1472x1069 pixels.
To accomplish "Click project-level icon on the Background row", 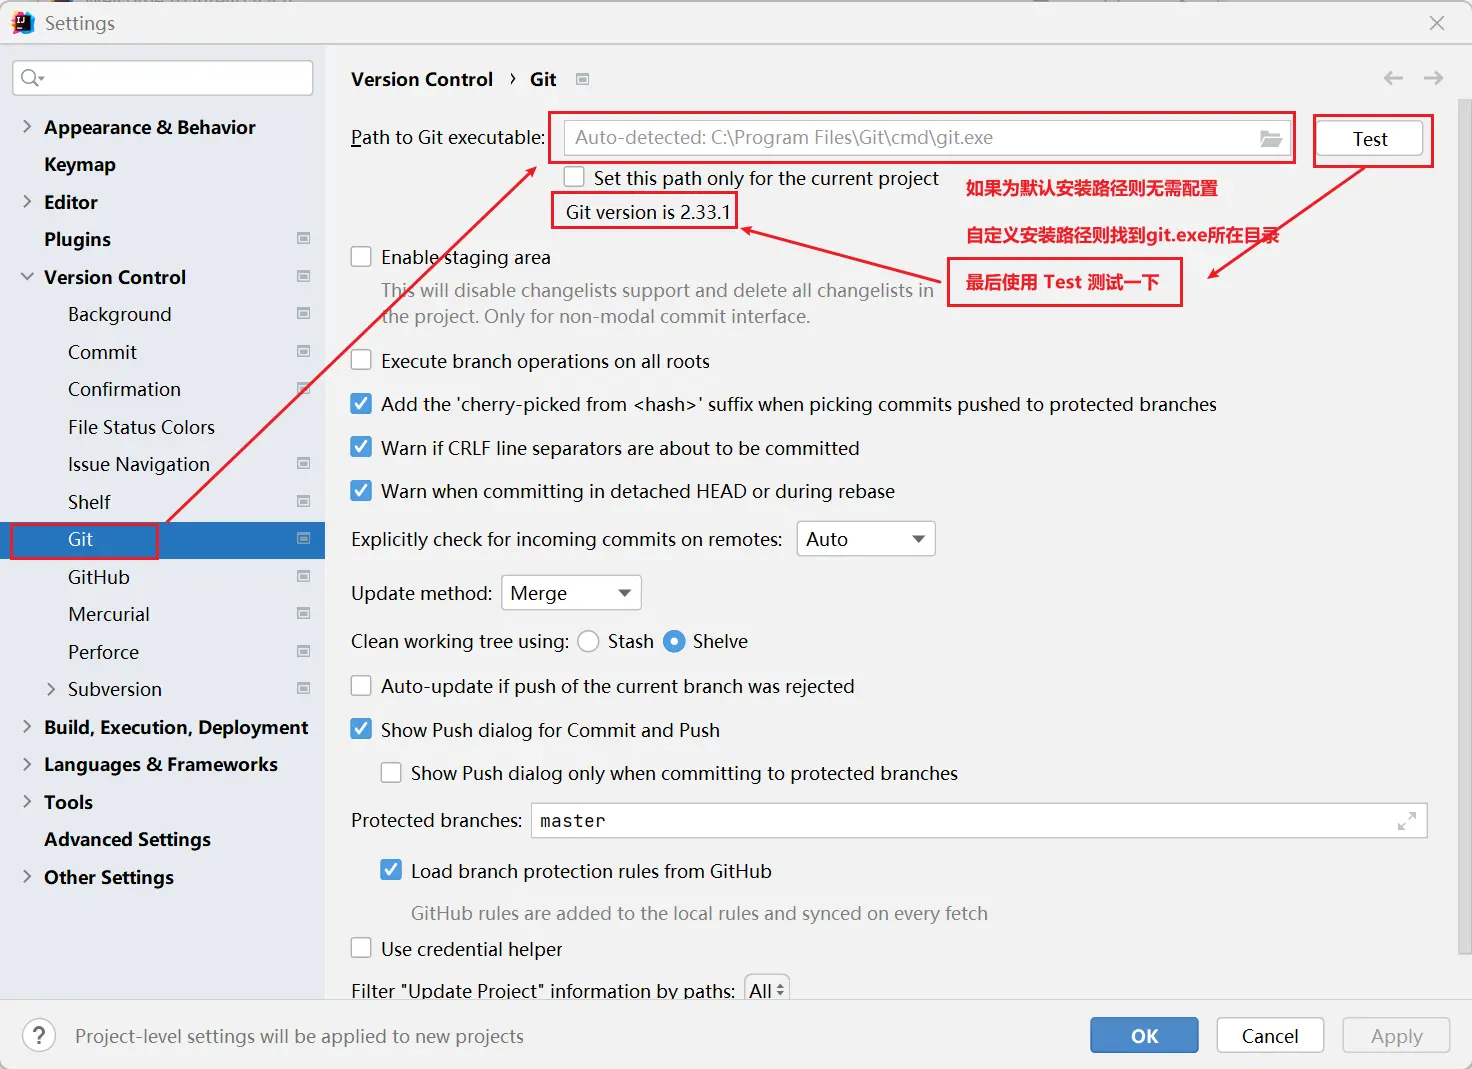I will [x=304, y=313].
